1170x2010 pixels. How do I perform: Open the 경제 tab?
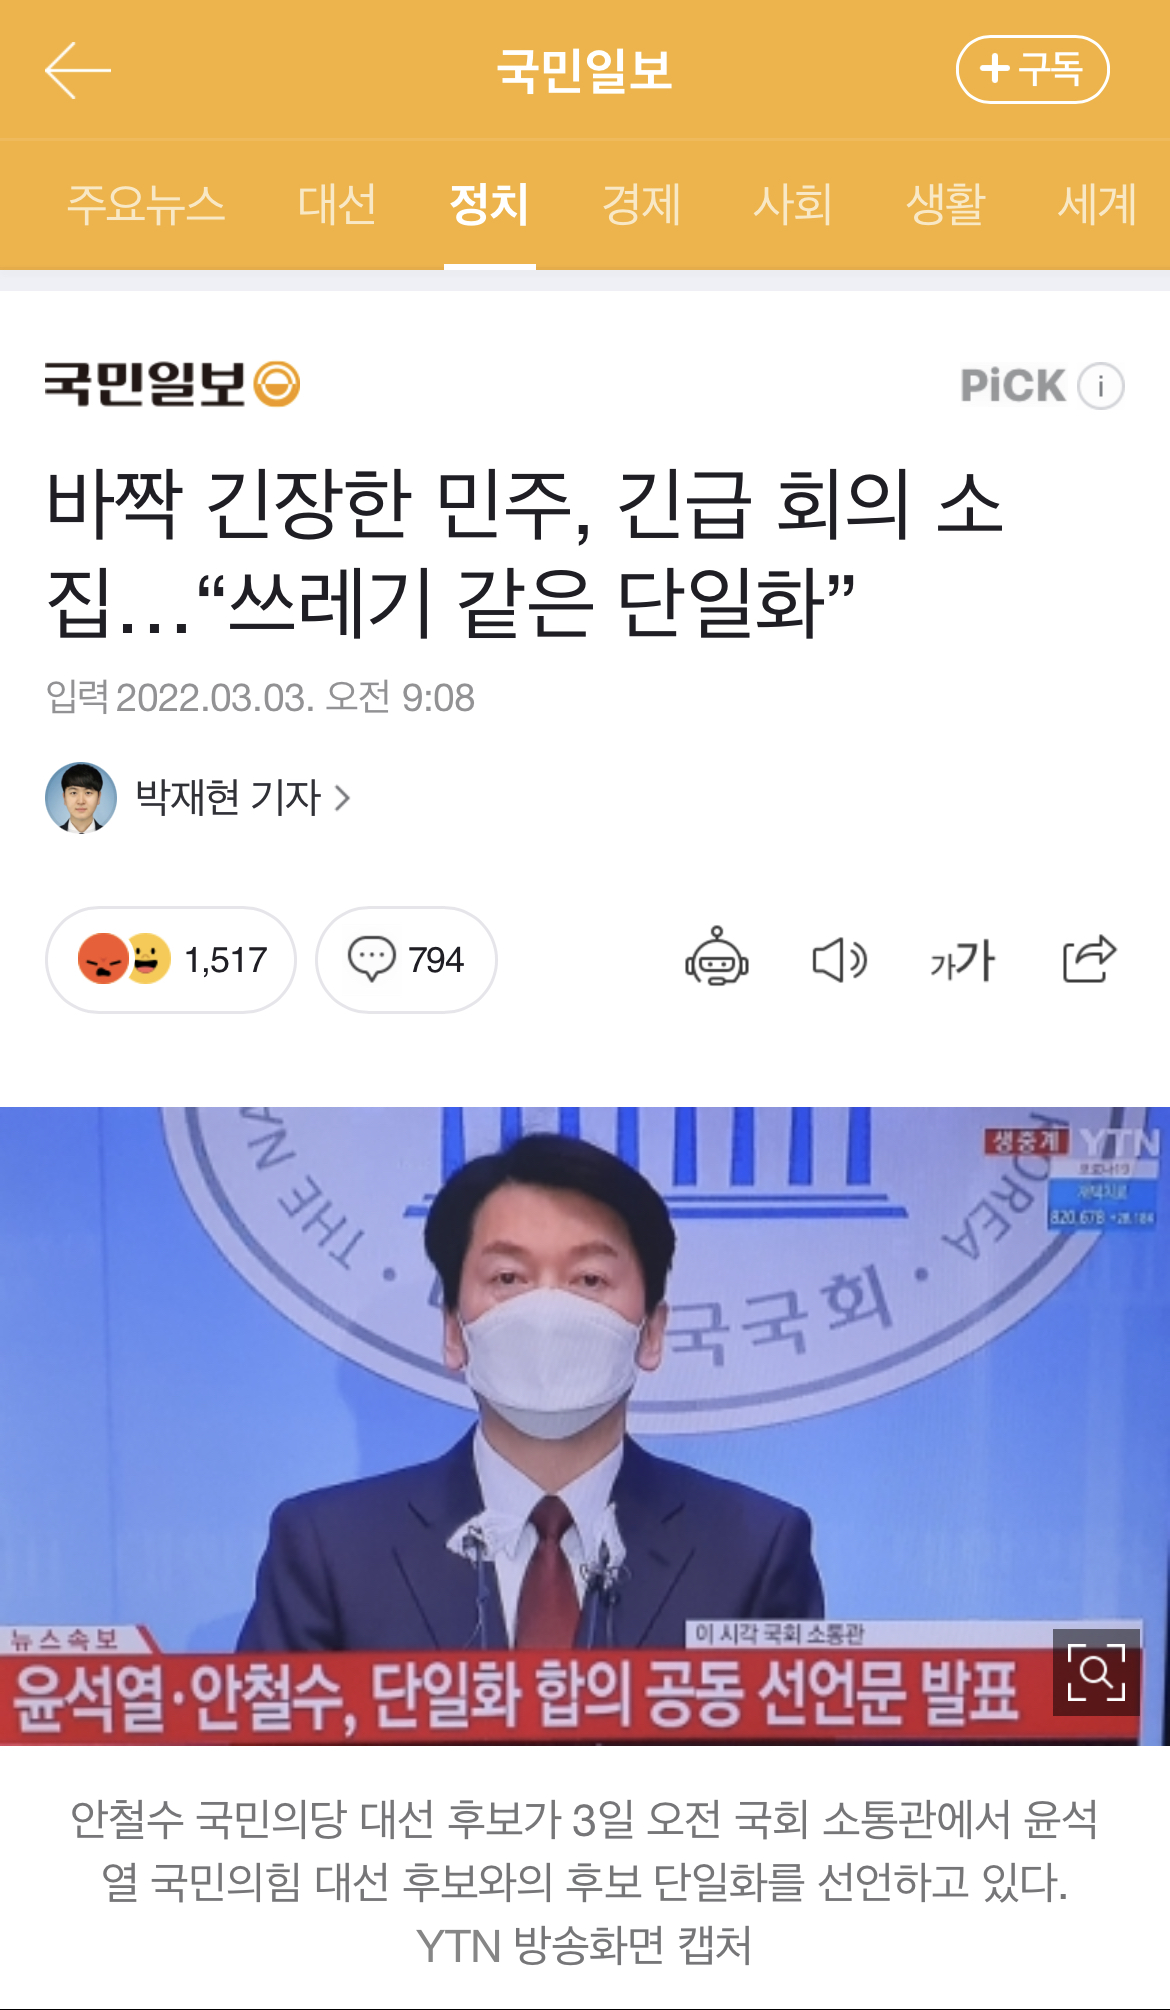pos(641,204)
